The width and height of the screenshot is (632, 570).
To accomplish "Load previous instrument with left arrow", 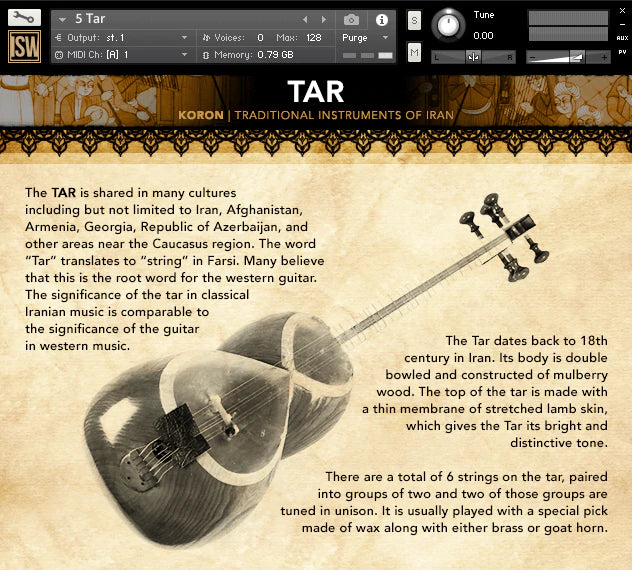I will pos(305,19).
